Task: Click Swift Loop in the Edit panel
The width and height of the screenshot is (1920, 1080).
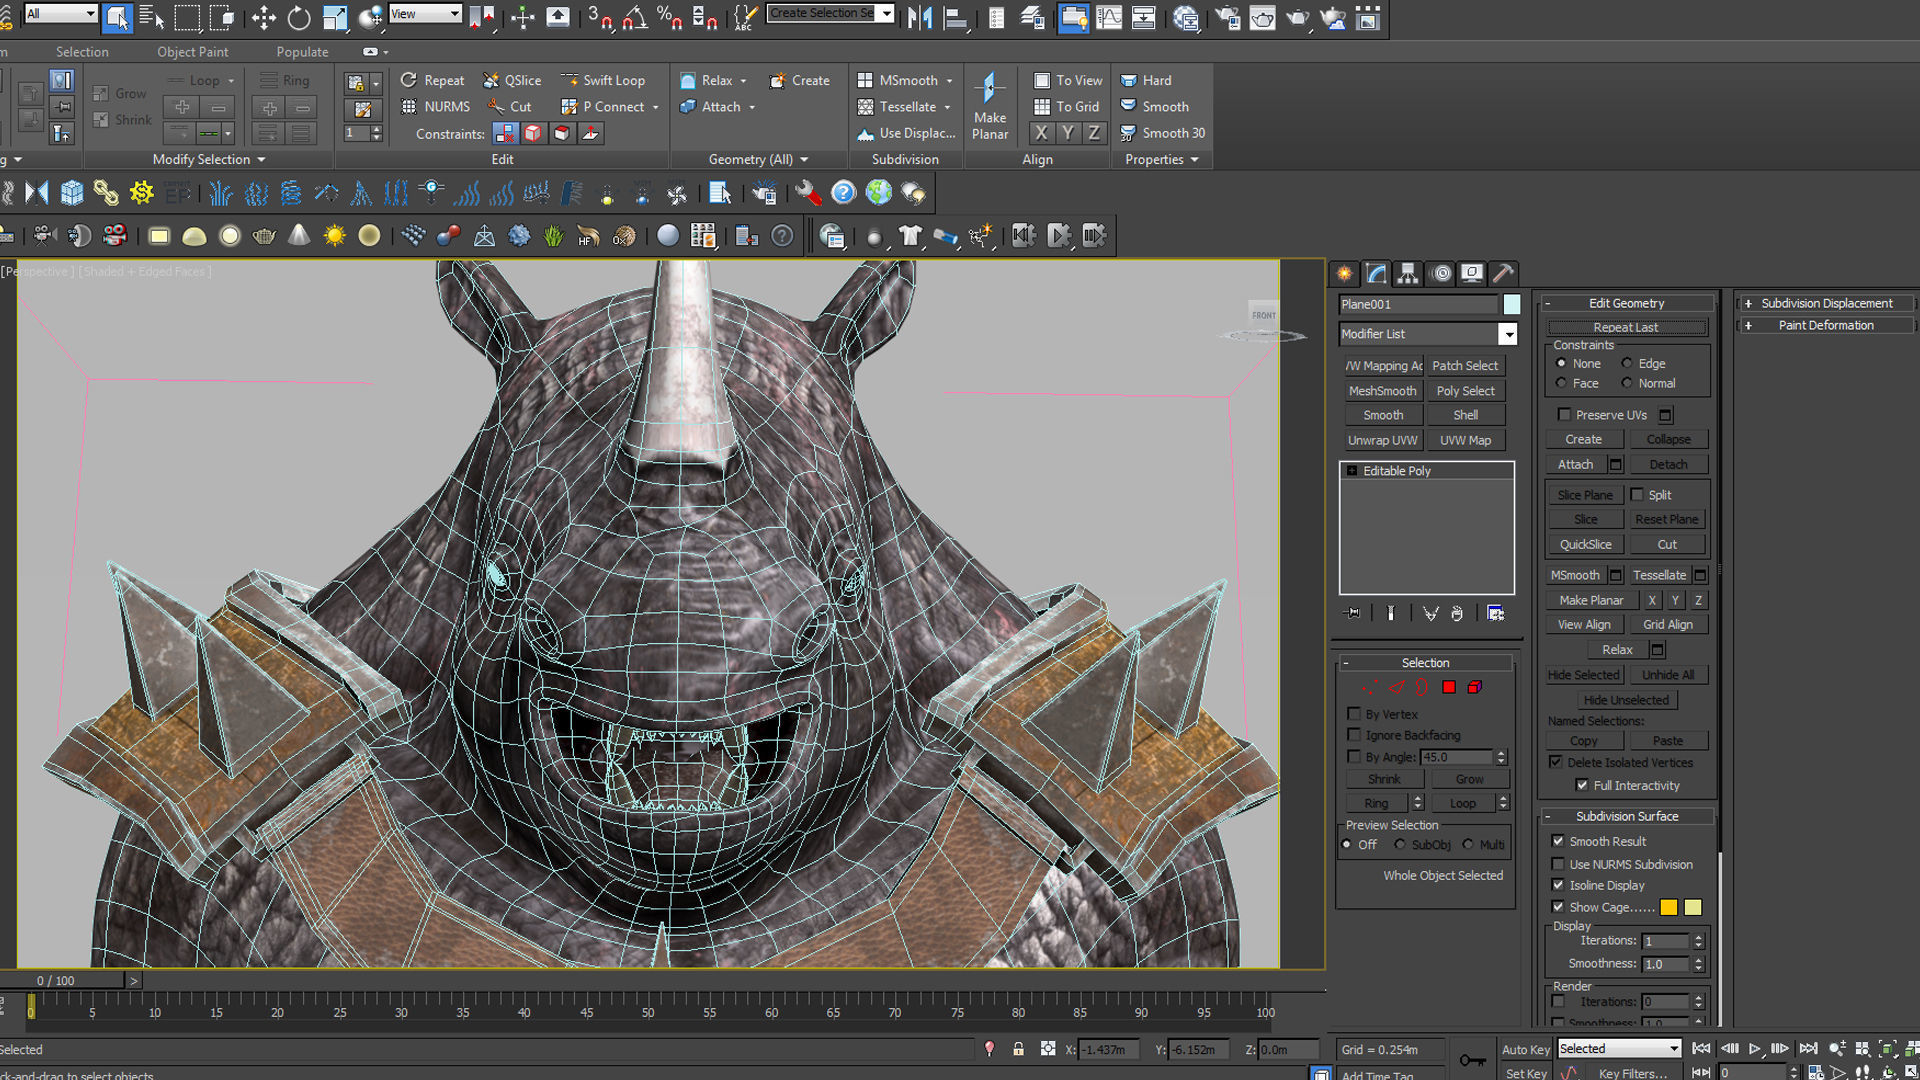Action: [603, 80]
